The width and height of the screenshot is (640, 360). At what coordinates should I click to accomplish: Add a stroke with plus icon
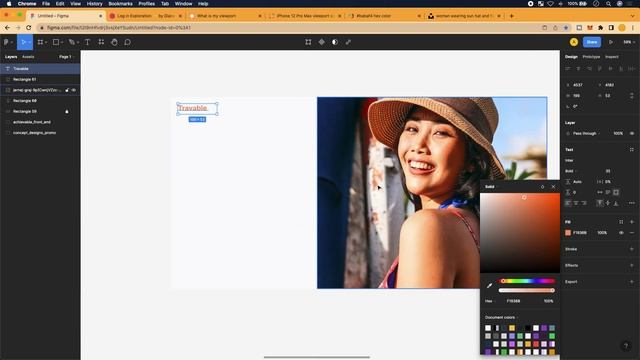point(632,249)
